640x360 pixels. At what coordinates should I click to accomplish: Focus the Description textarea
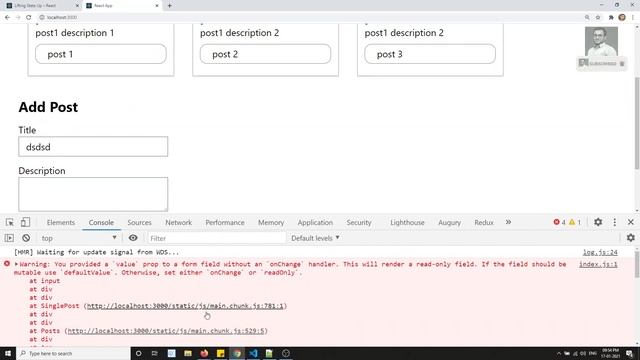[93, 194]
